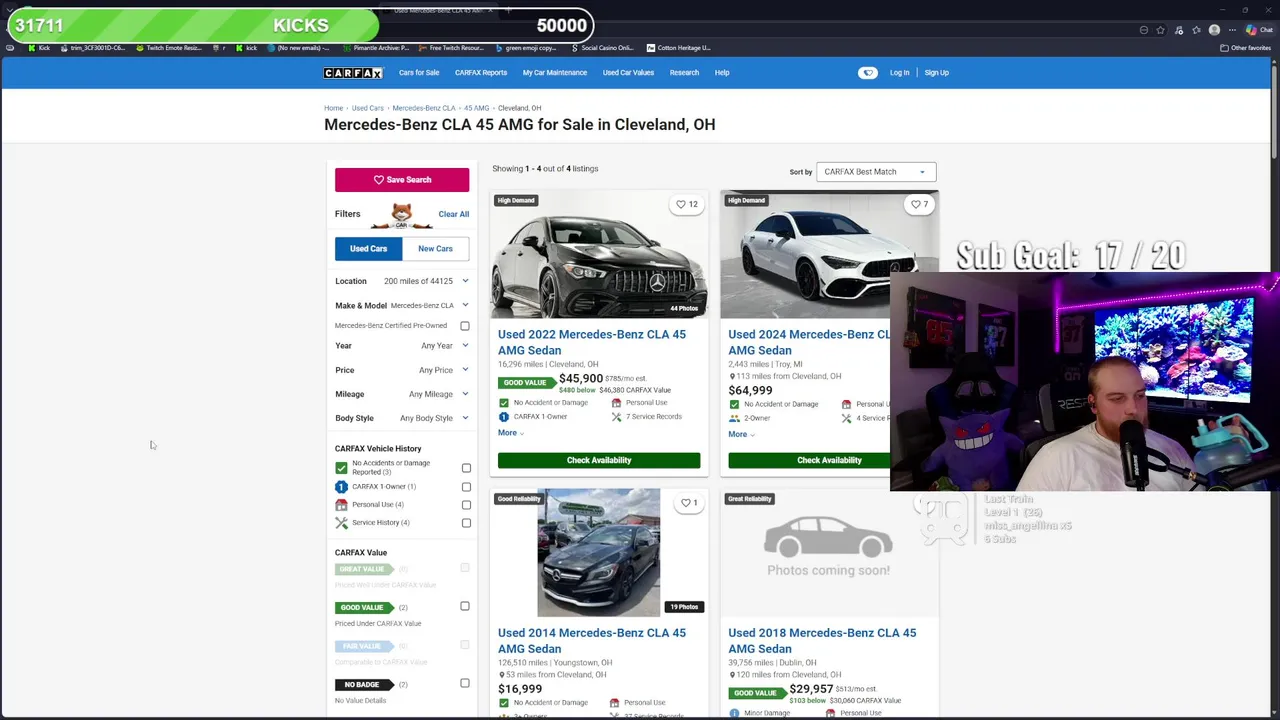Add this page to favorites star
Image resolution: width=1280 pixels, height=720 pixels.
1161,30
